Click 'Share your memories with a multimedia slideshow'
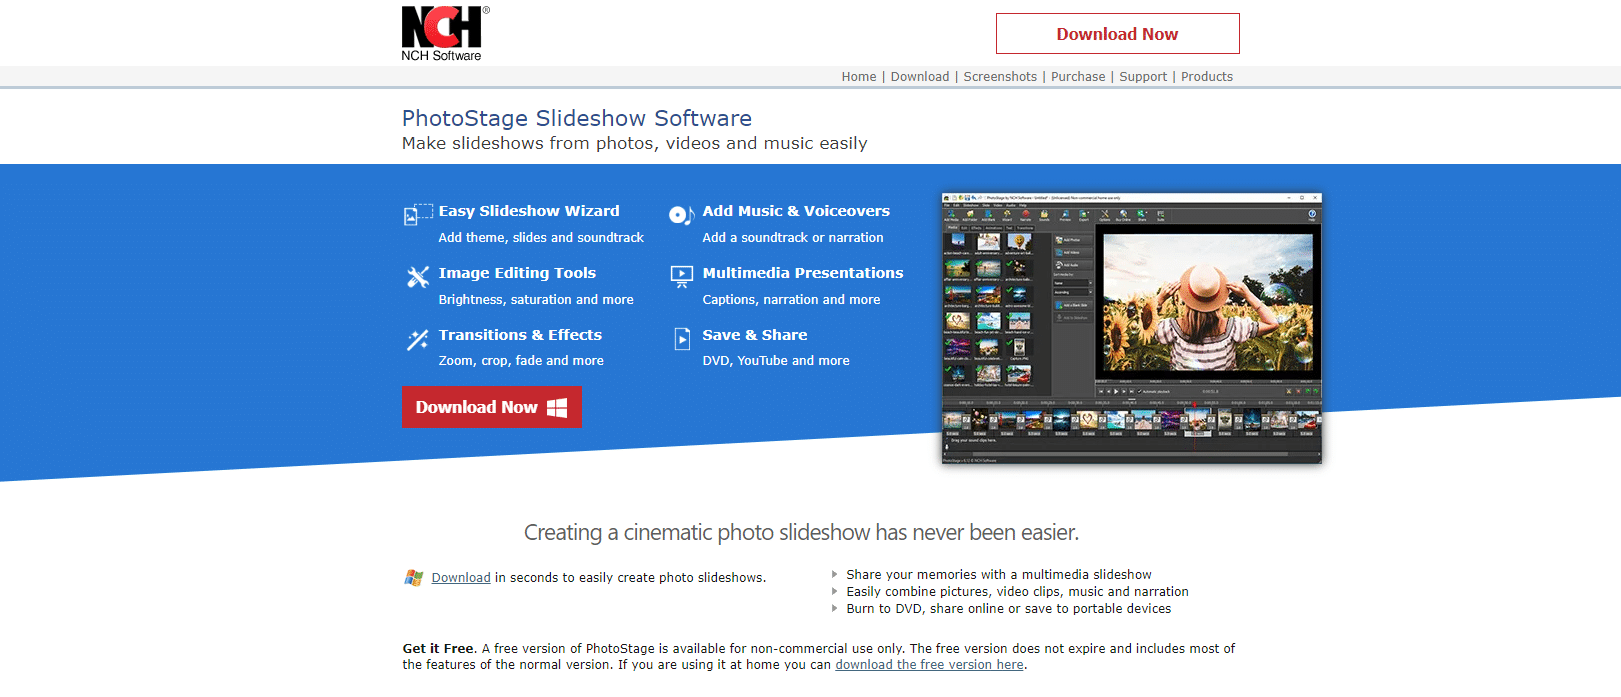 [x=999, y=575]
